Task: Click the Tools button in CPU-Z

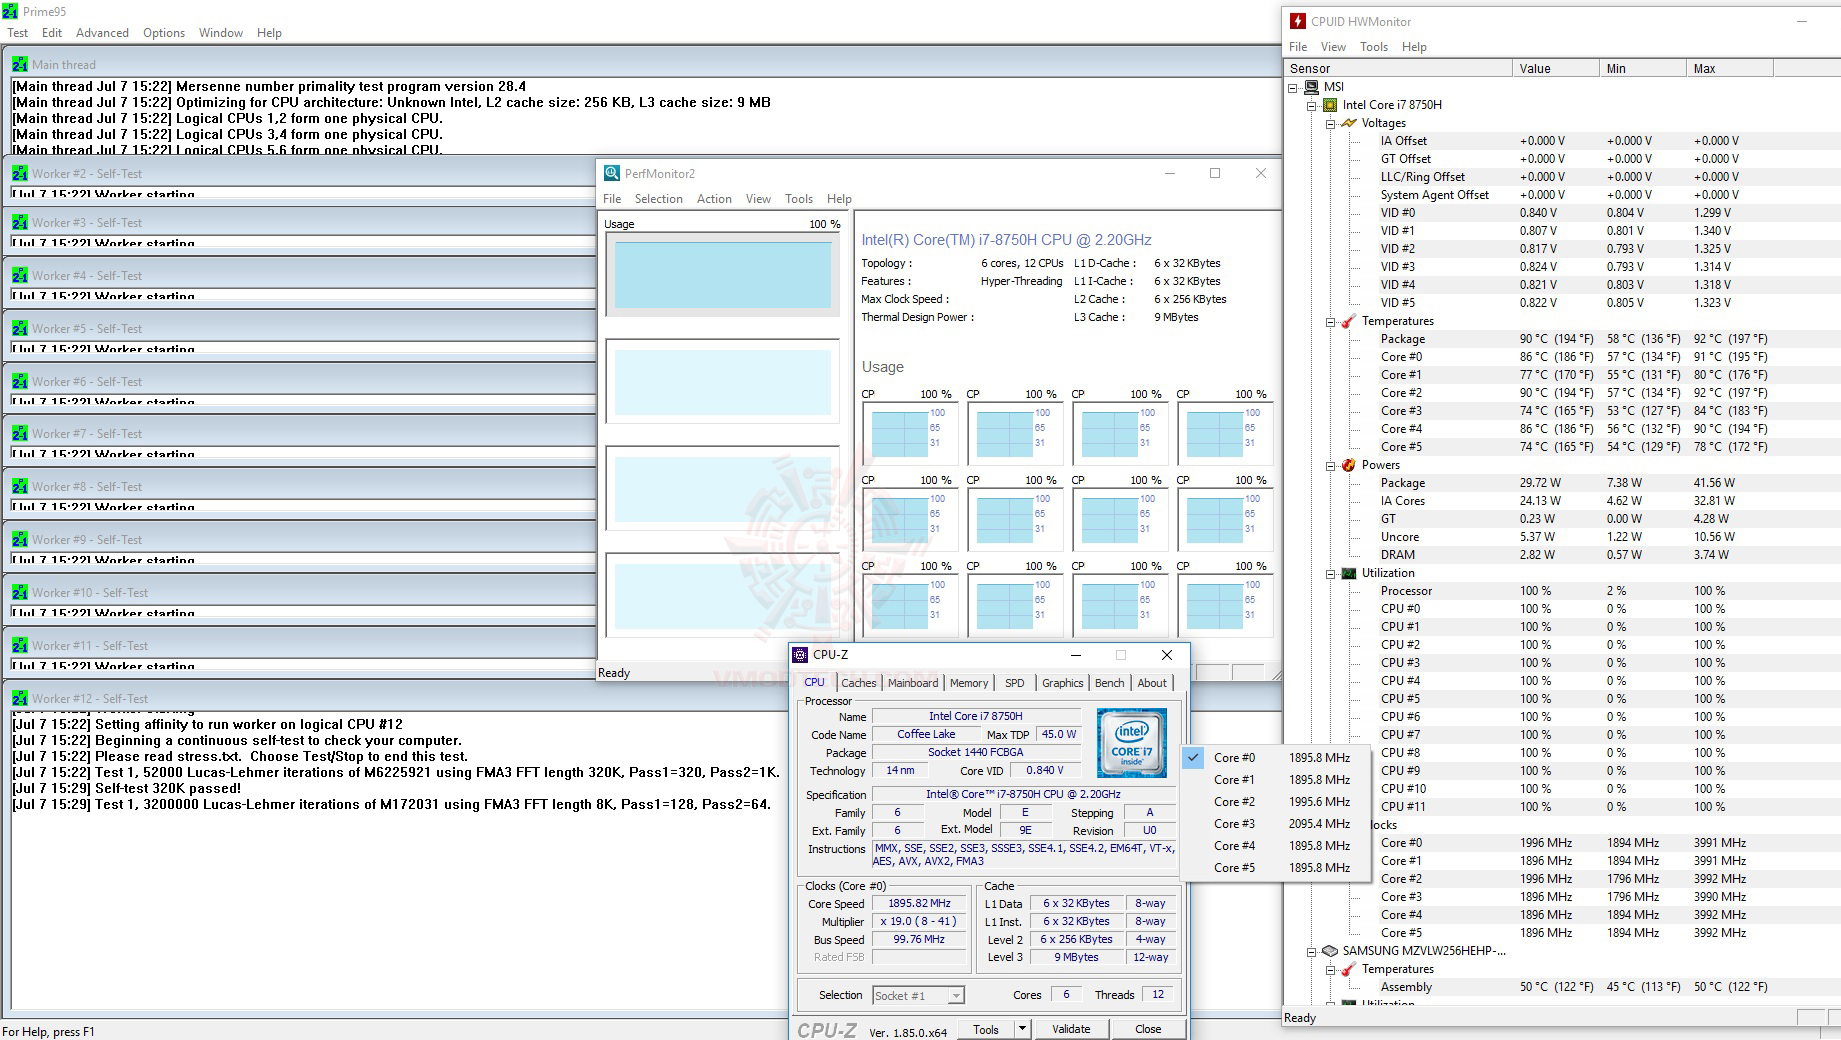Action: [x=986, y=1029]
